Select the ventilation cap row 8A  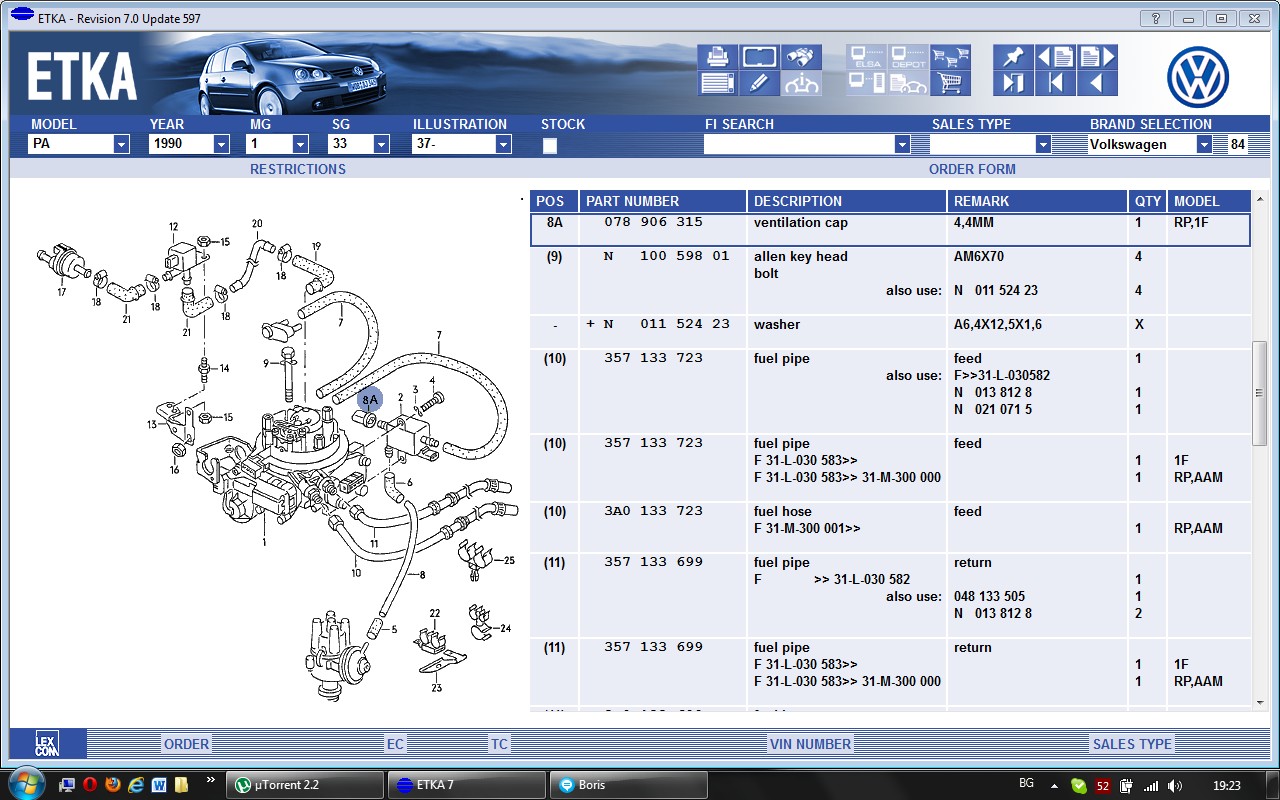pos(890,229)
